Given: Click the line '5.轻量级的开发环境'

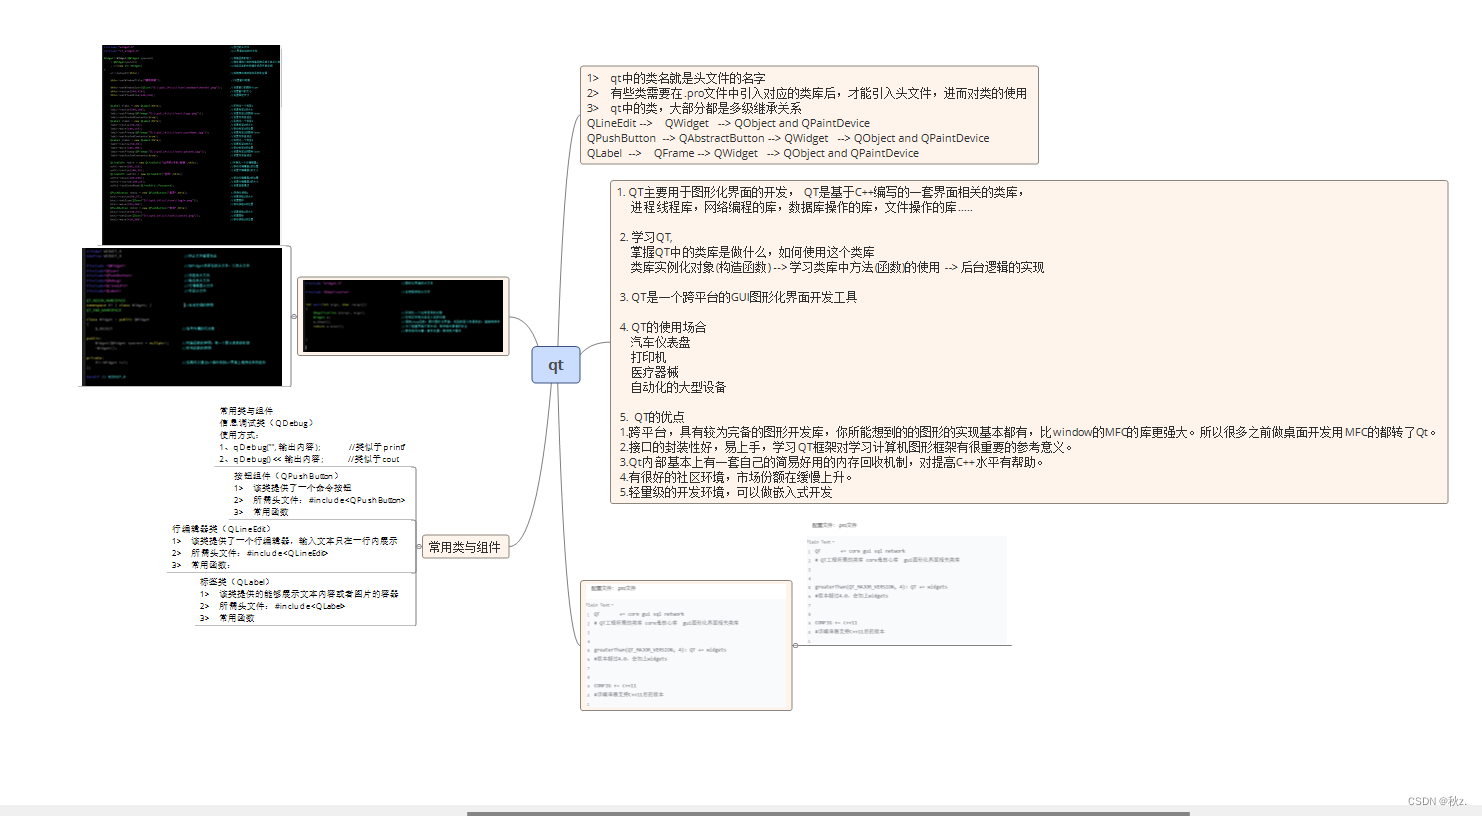Looking at the screenshot, I should point(726,492).
